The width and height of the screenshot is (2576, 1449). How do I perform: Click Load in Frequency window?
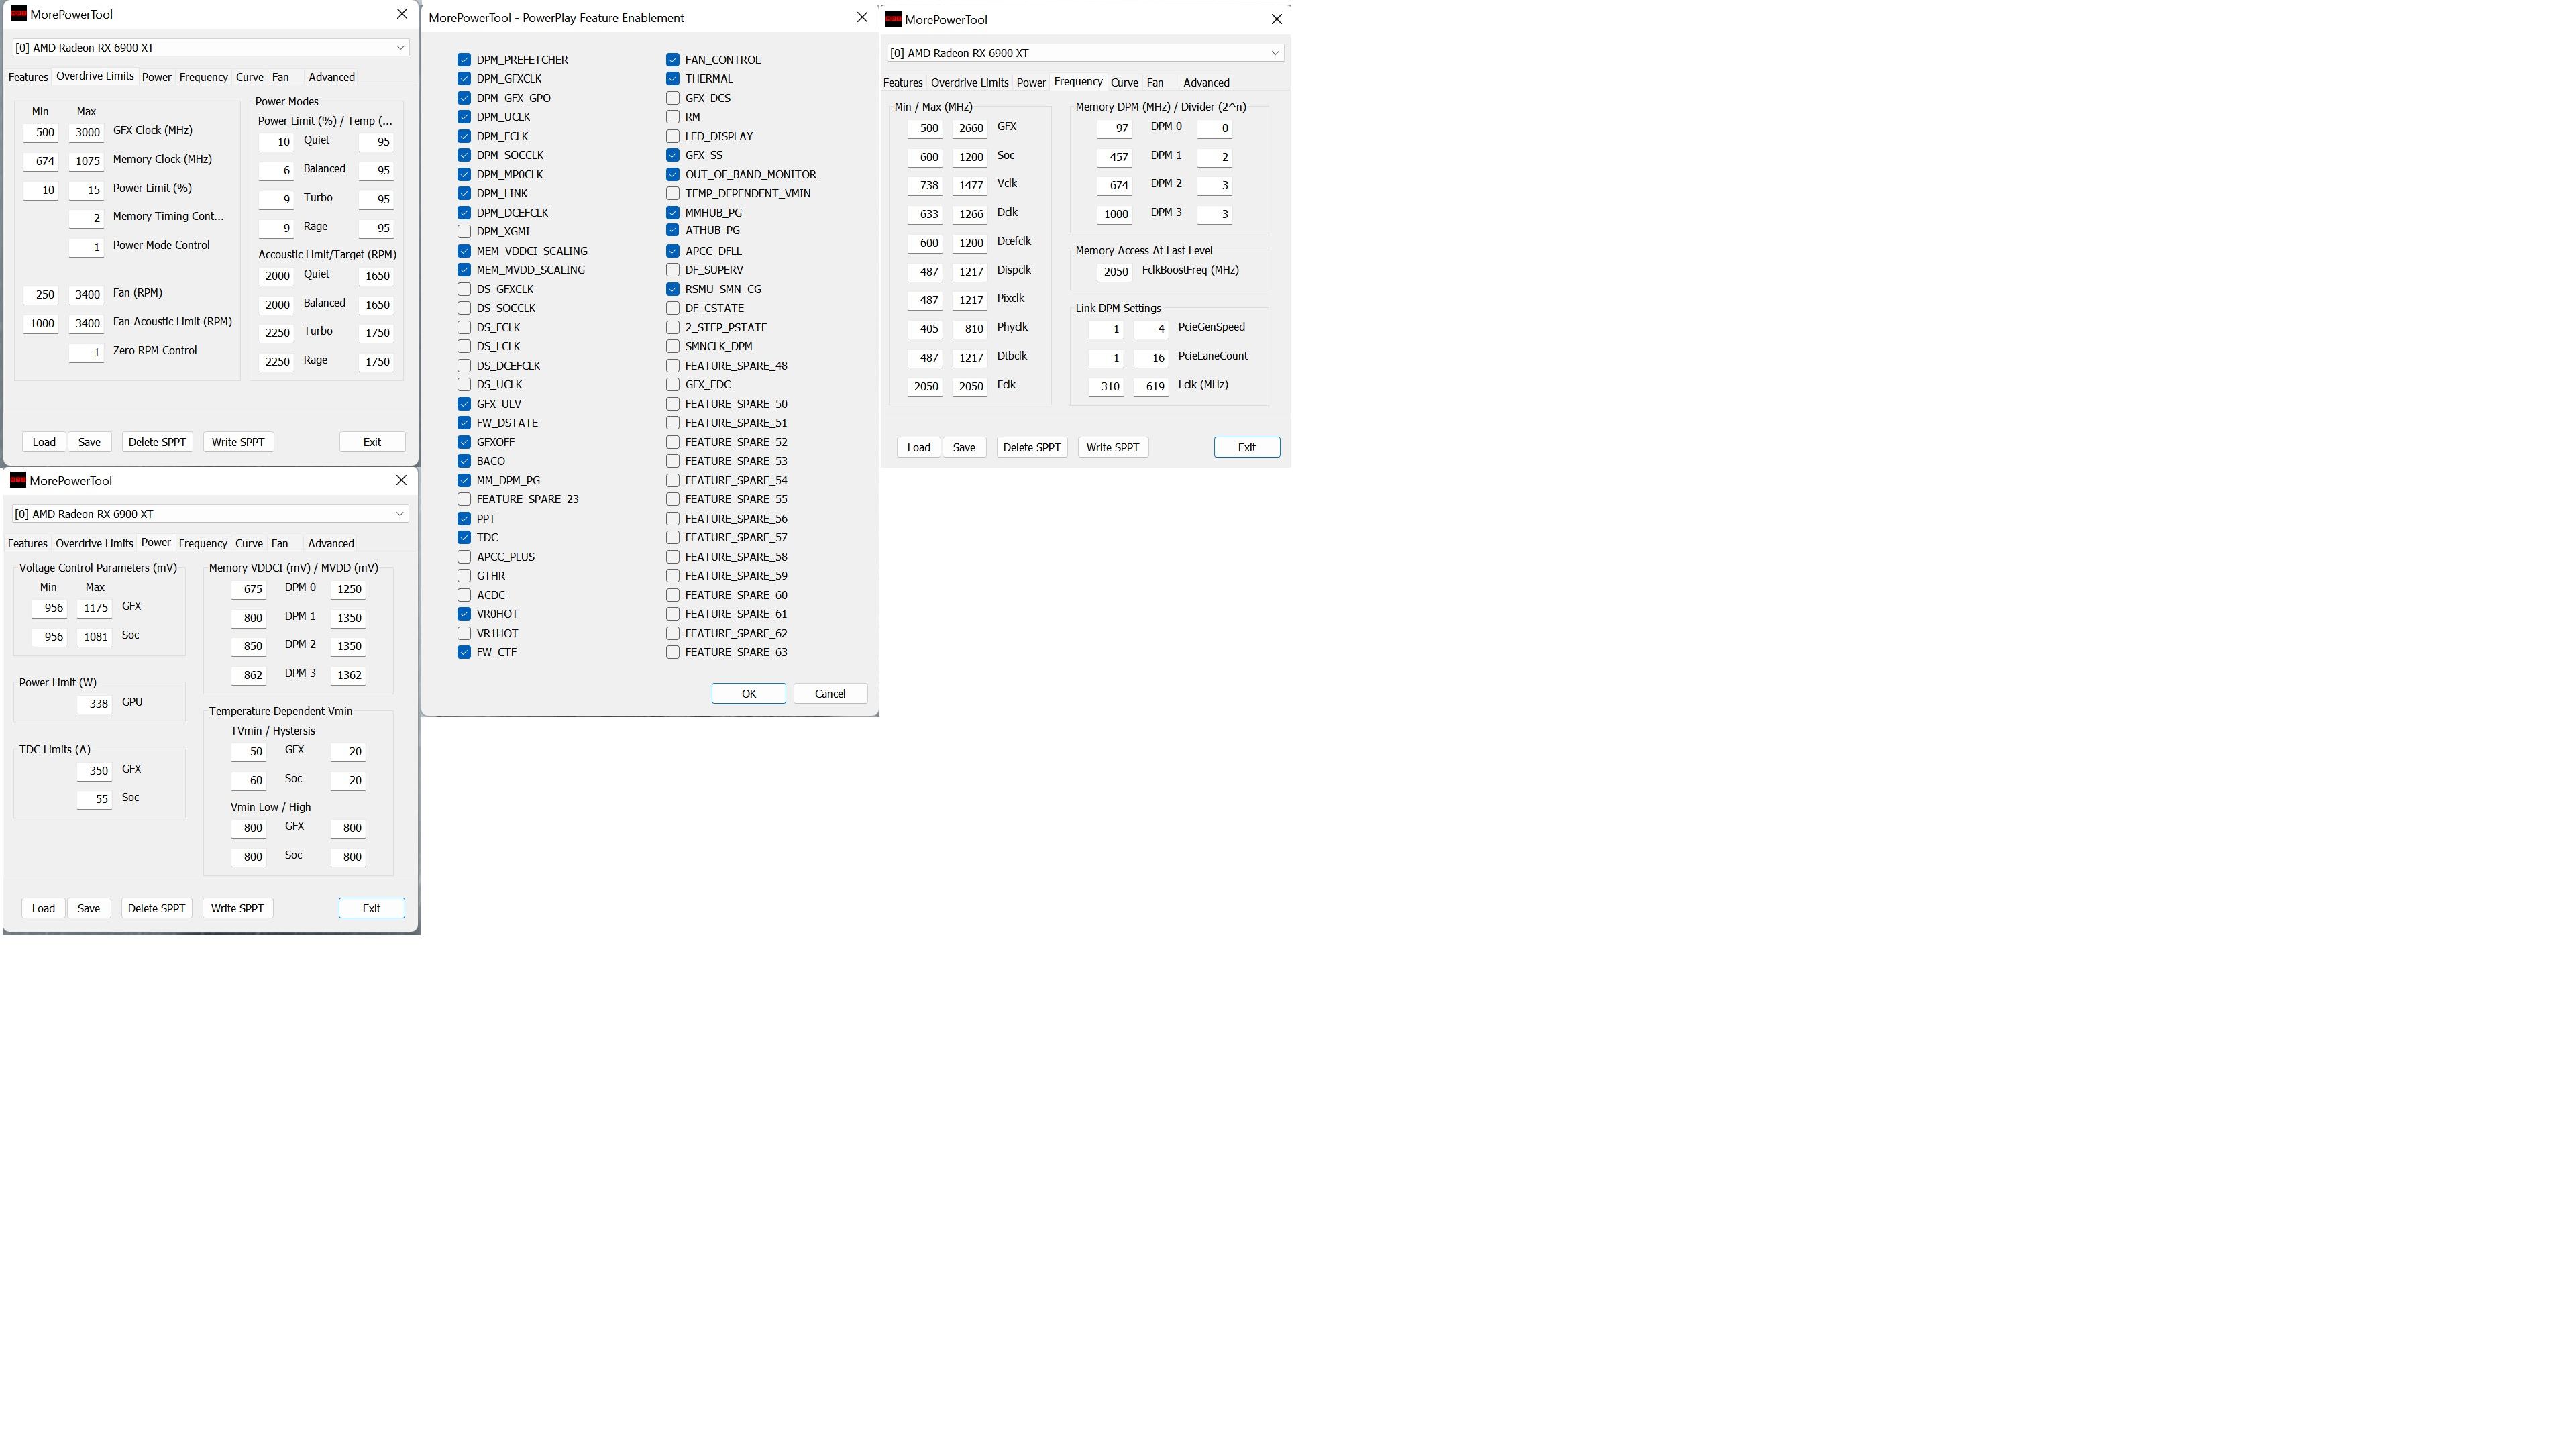tap(918, 447)
